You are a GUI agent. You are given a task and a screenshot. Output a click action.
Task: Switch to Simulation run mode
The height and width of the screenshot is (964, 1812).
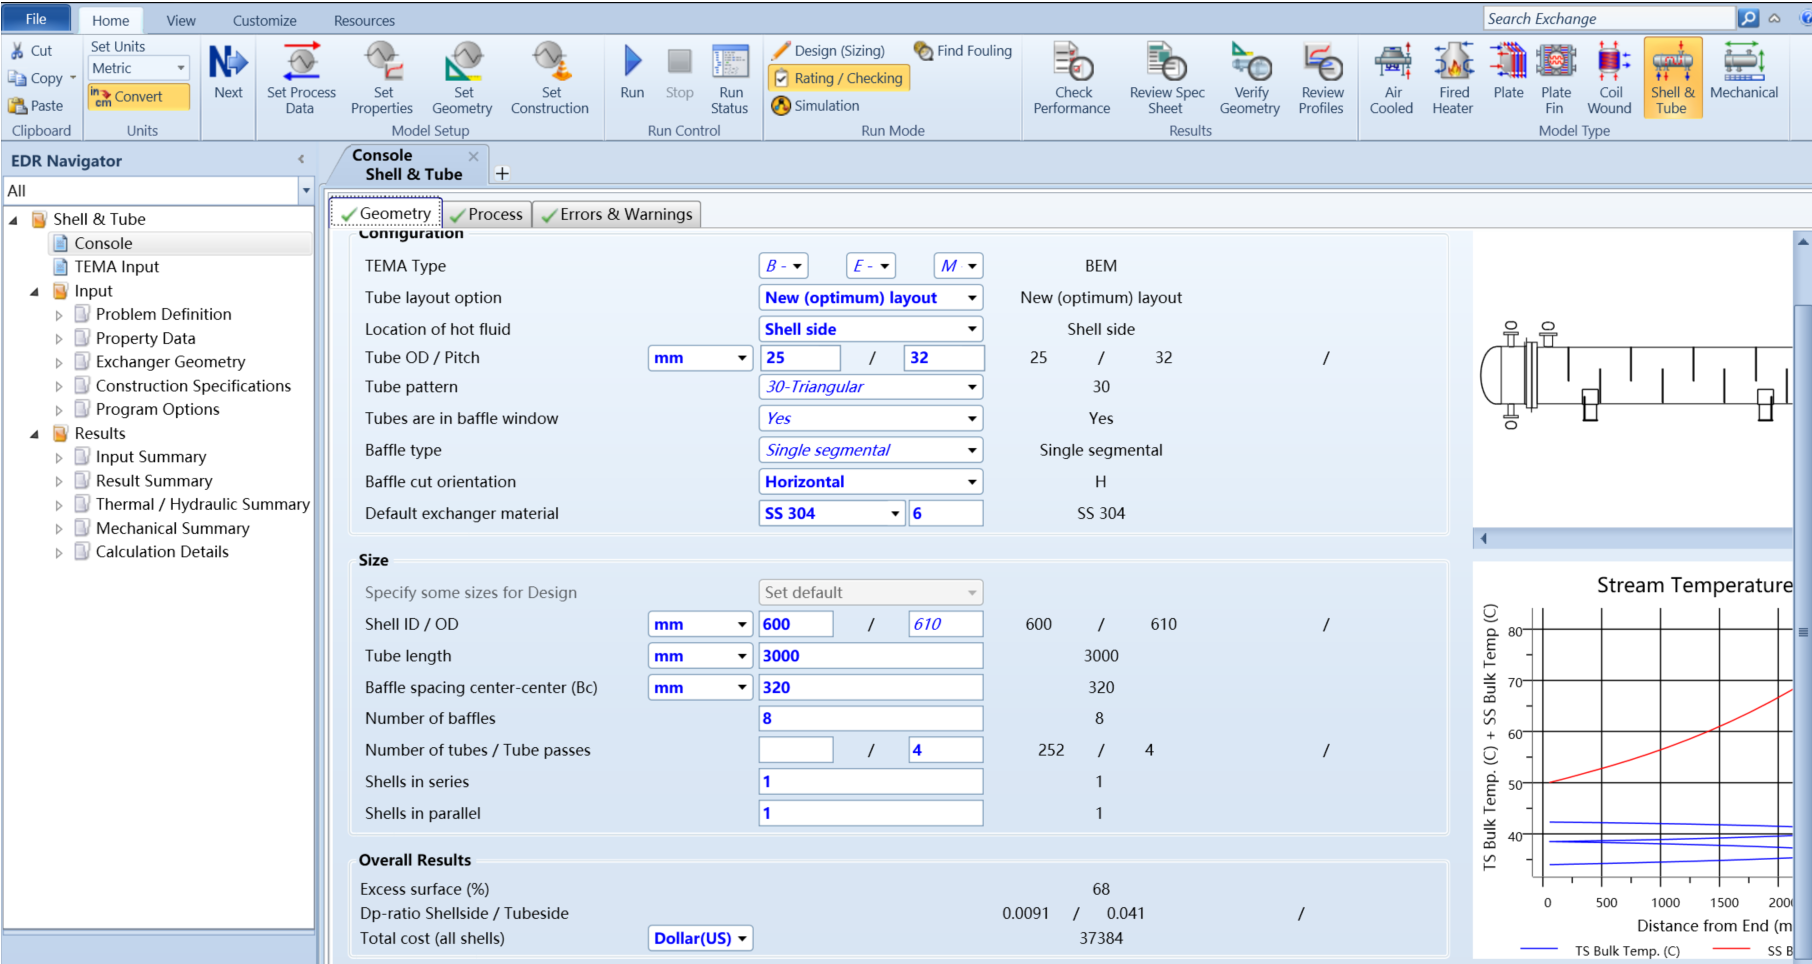[x=816, y=106]
